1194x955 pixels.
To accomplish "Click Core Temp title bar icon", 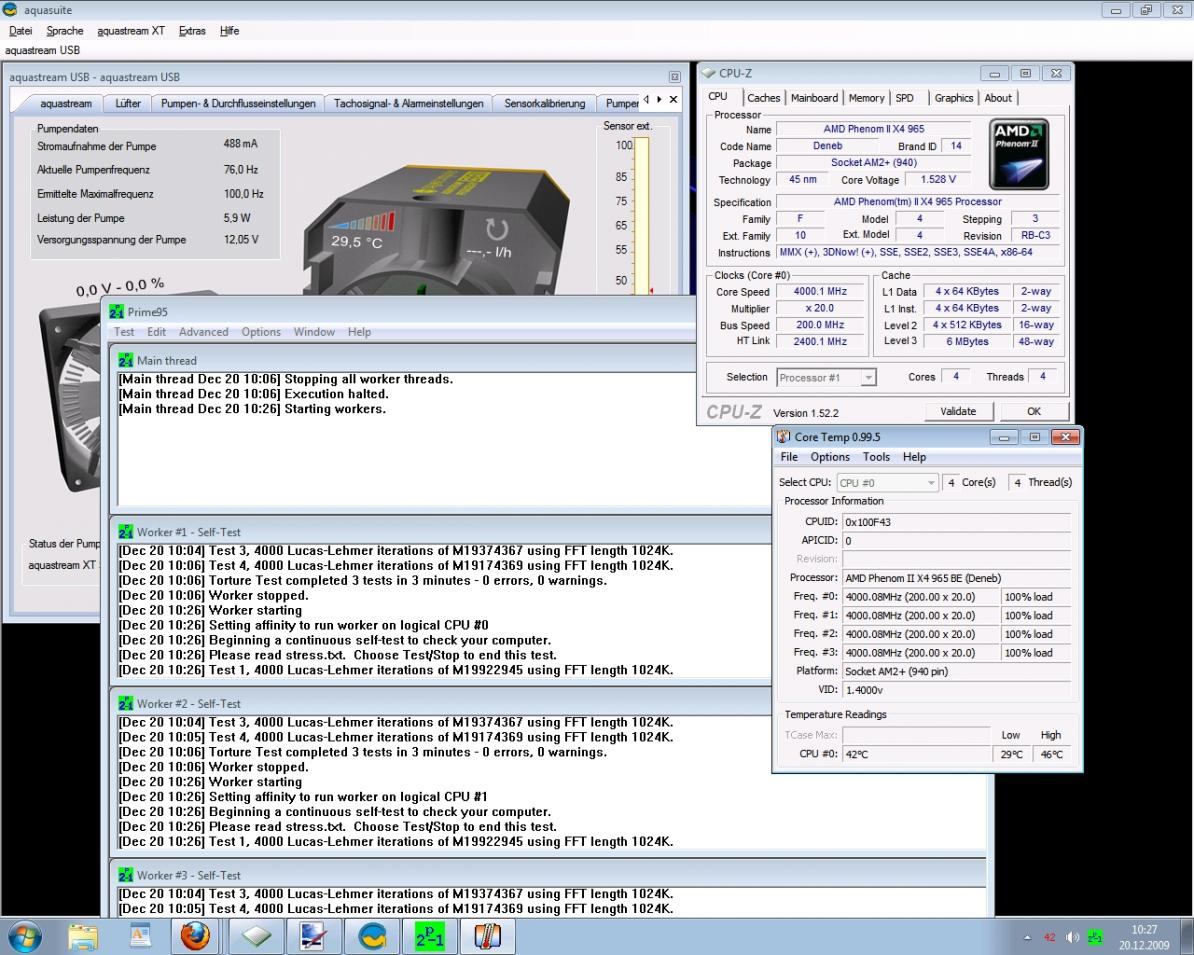I will click(784, 436).
